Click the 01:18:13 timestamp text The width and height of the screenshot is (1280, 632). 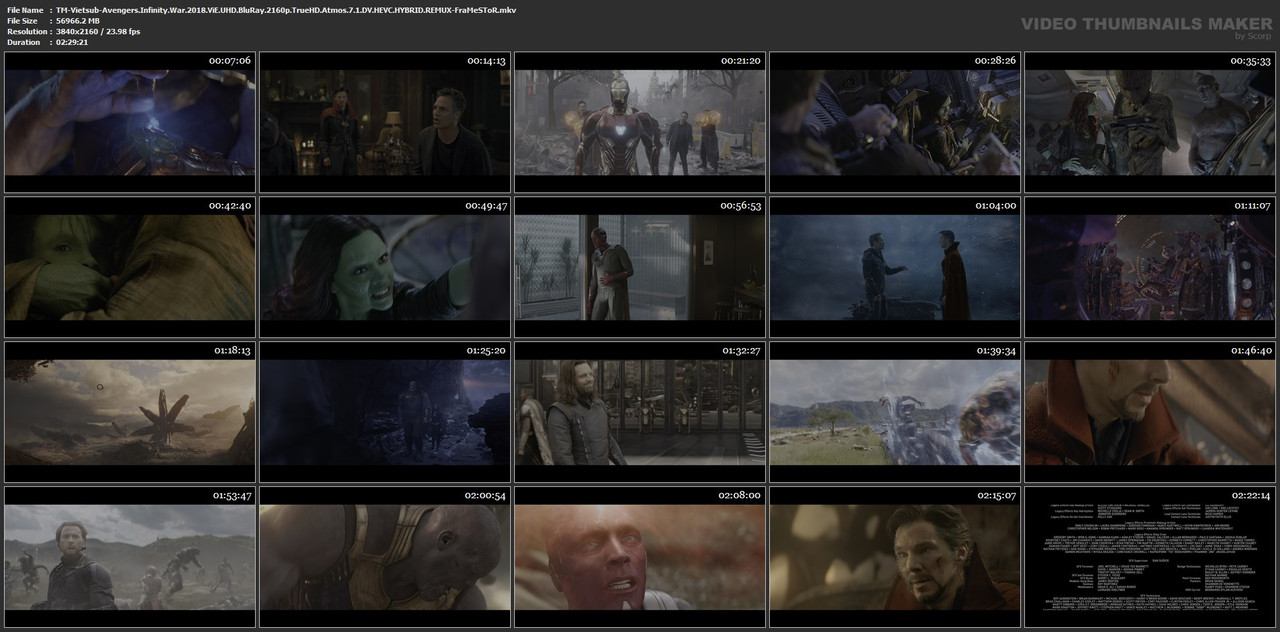pyautogui.click(x=230, y=351)
